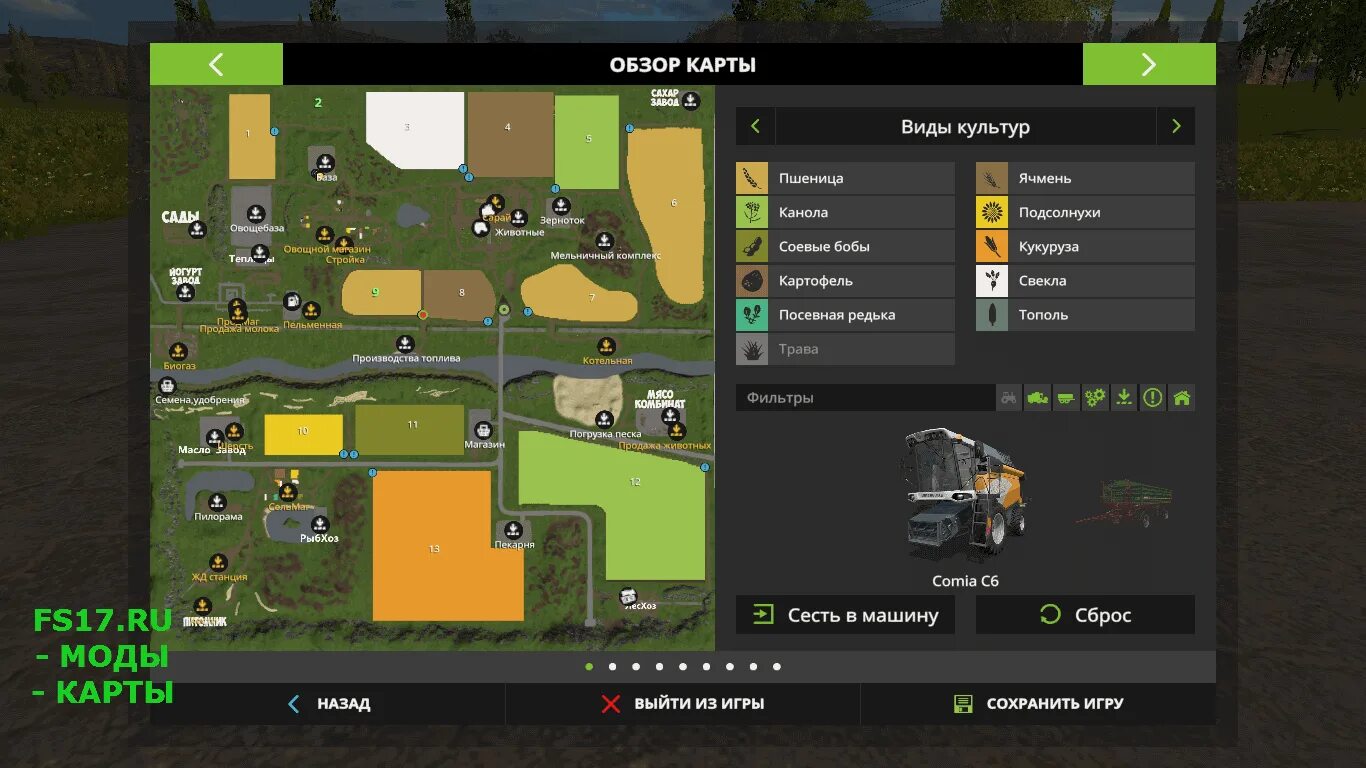Switch to next crop view category
Image resolution: width=1366 pixels, height=768 pixels.
pos(1176,127)
